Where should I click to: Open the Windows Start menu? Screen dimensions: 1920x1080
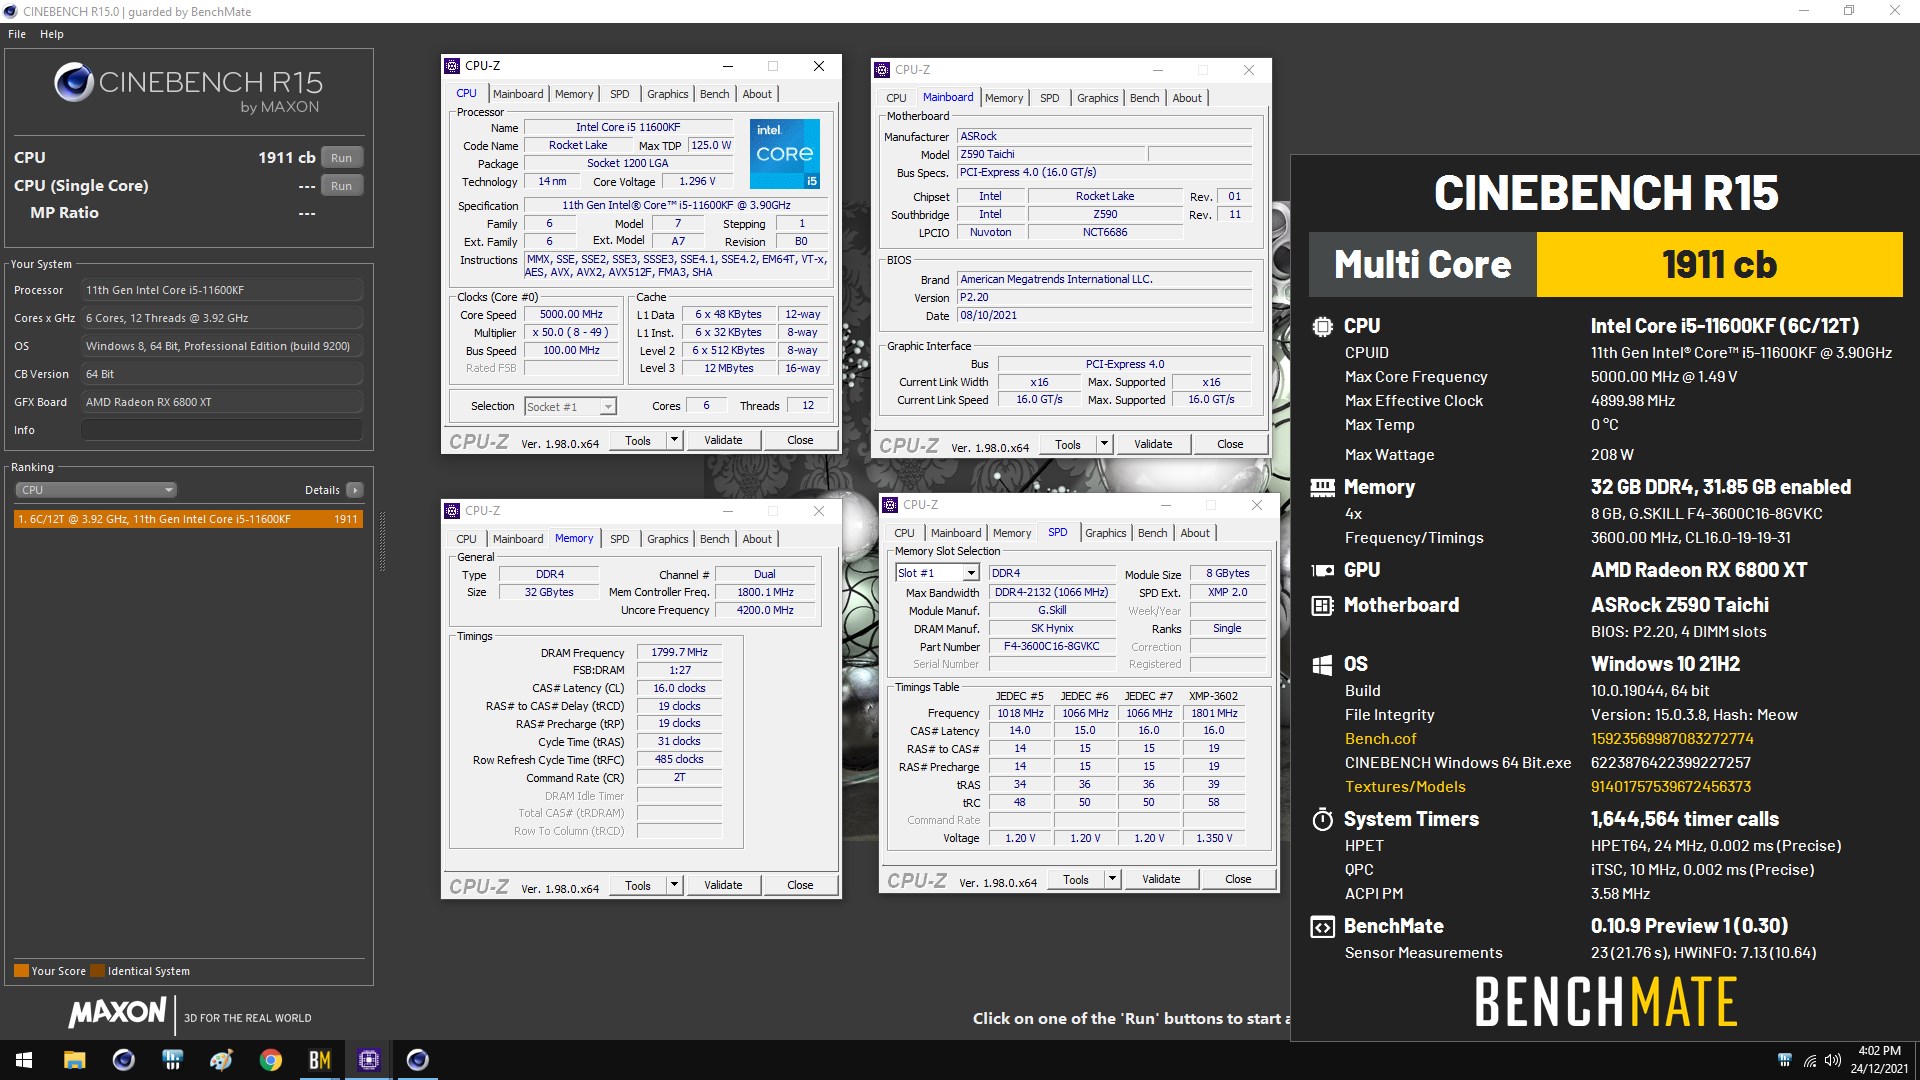coord(24,1060)
